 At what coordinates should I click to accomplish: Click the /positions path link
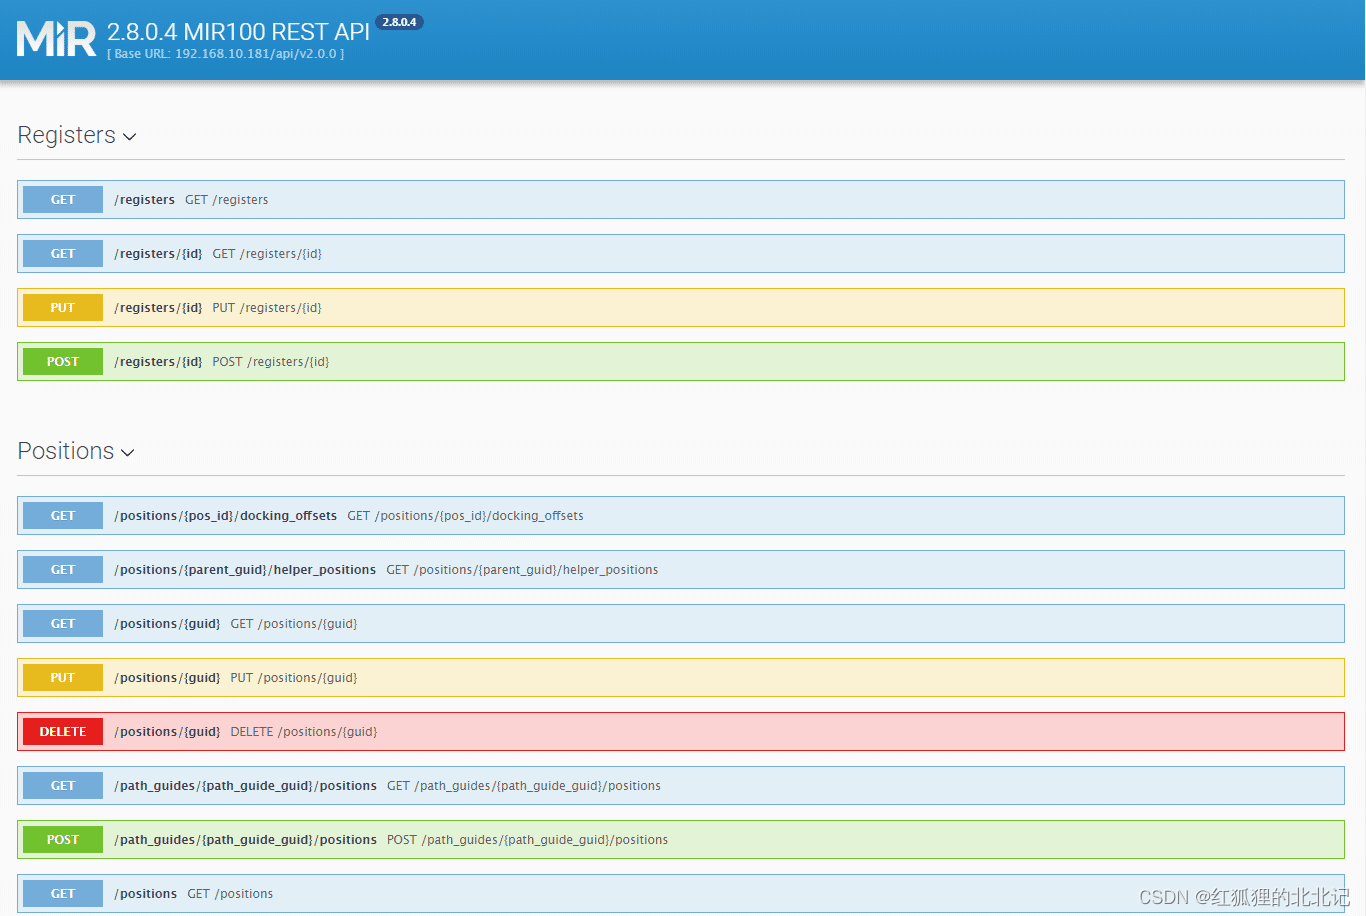click(145, 894)
